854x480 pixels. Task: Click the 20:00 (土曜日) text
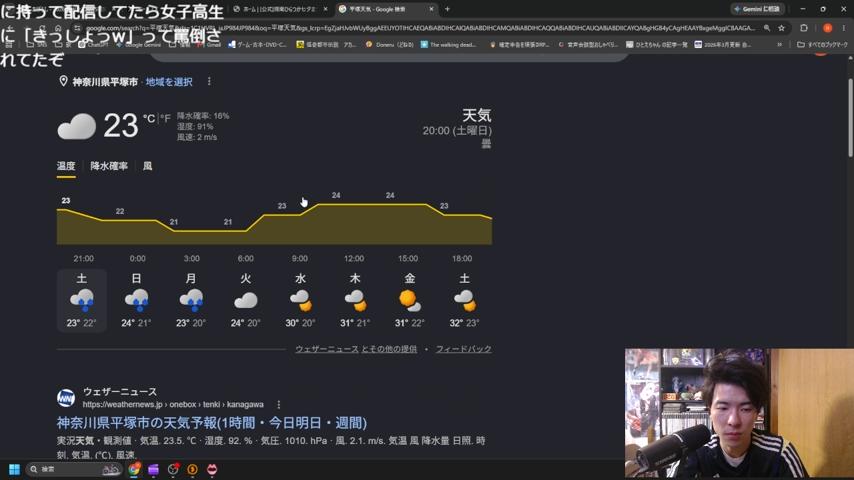pos(457,131)
